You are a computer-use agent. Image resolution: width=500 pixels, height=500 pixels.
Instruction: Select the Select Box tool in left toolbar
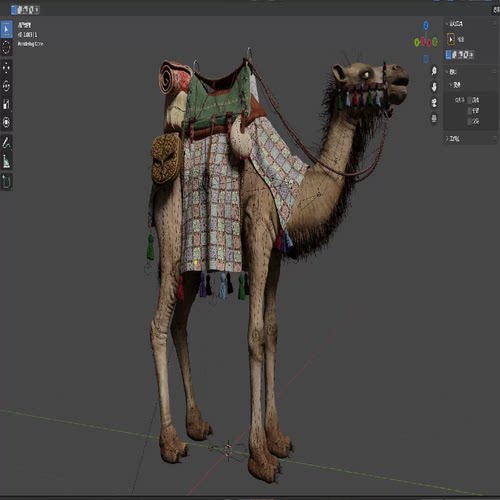coord(6,29)
